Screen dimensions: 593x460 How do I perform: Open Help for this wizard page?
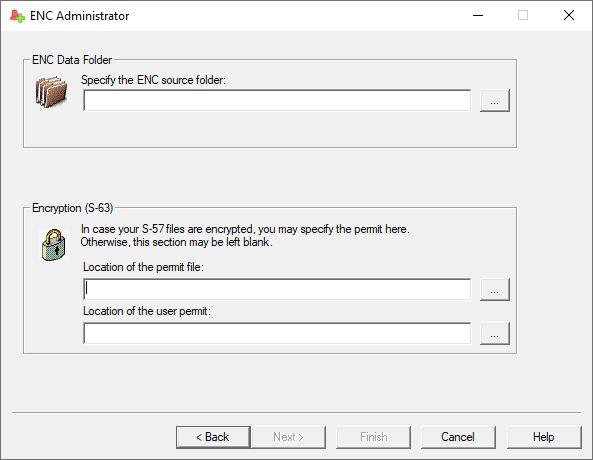click(544, 437)
